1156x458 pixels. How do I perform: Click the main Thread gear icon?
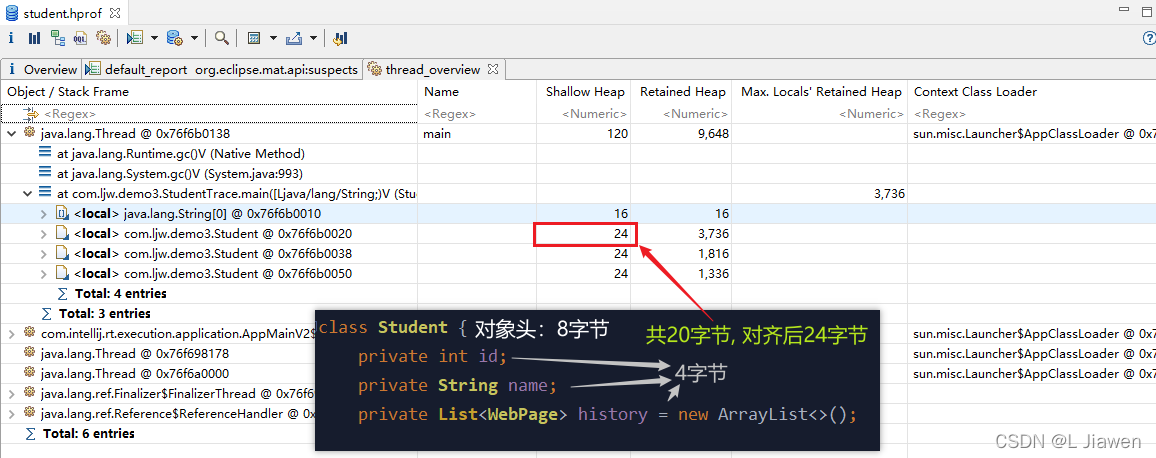[29, 133]
